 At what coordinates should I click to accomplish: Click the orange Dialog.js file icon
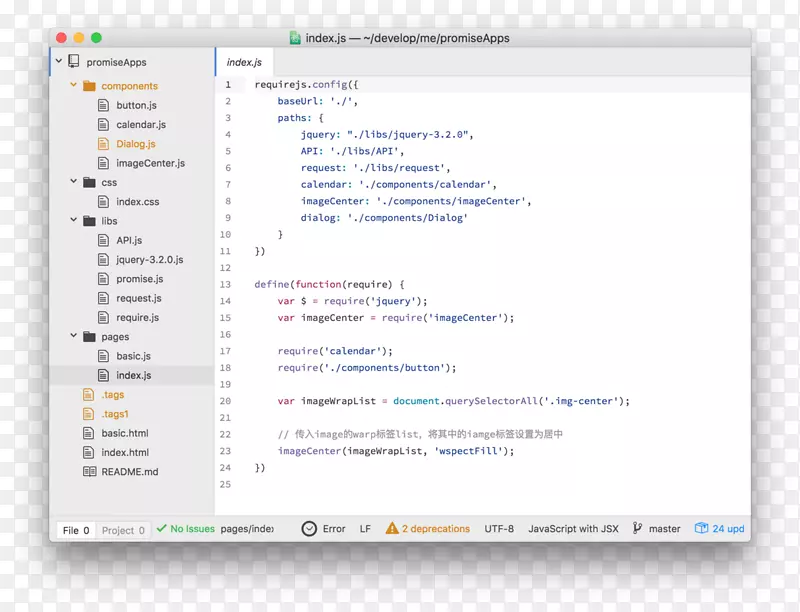click(x=105, y=143)
